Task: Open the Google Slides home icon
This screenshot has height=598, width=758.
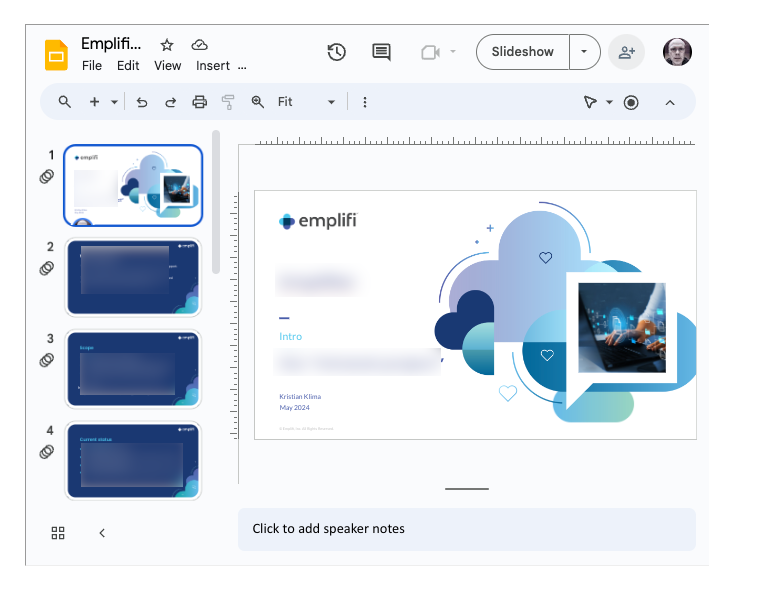Action: click(57, 55)
